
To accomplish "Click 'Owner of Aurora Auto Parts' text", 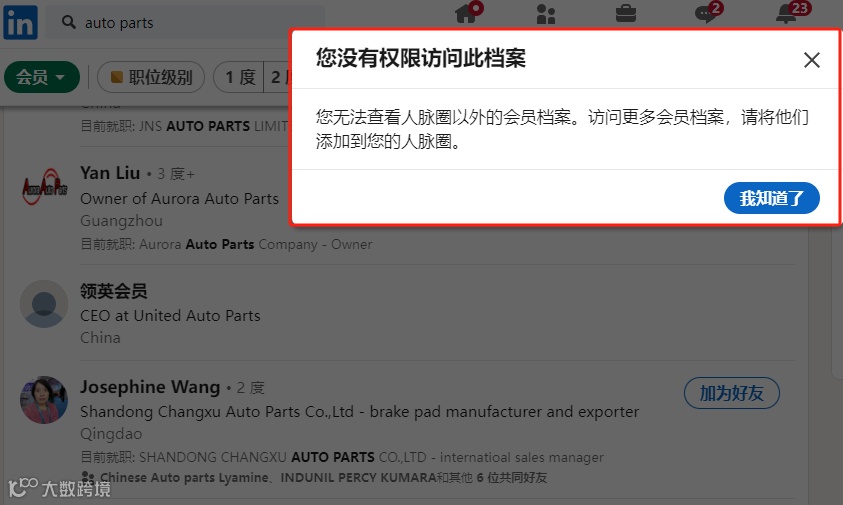I will click(x=180, y=198).
